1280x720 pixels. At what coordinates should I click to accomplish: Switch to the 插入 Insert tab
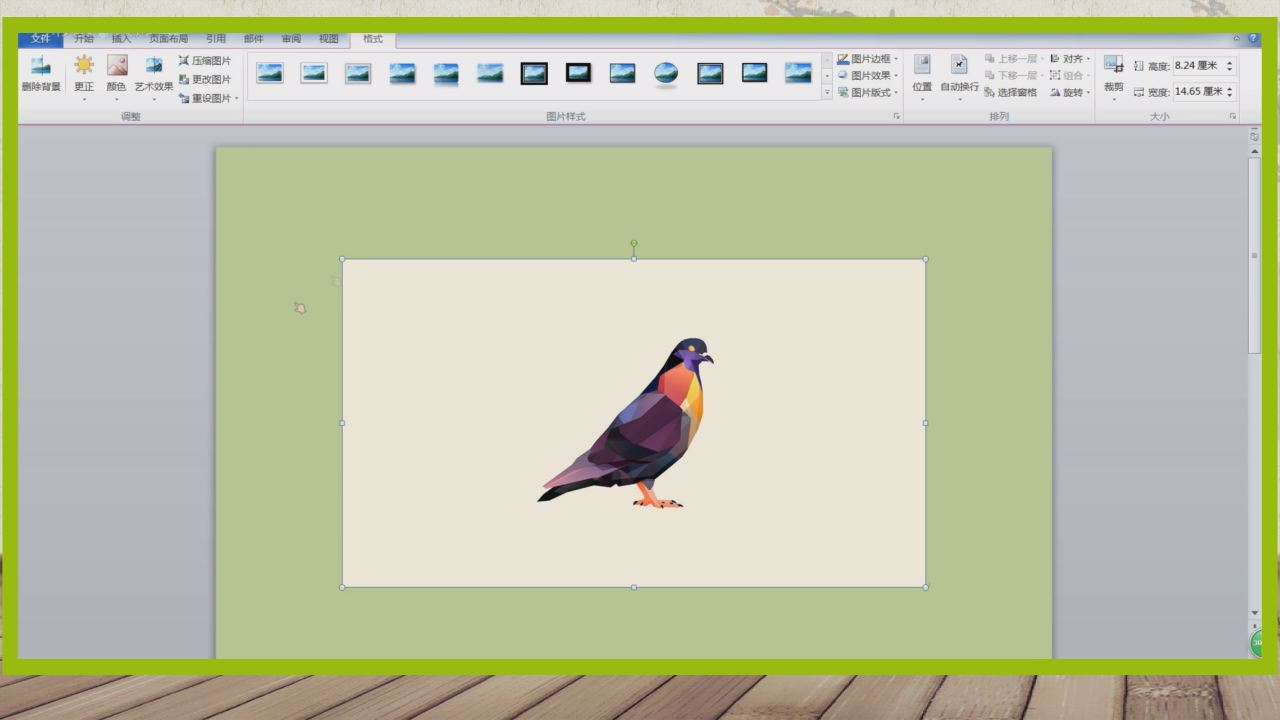121,39
